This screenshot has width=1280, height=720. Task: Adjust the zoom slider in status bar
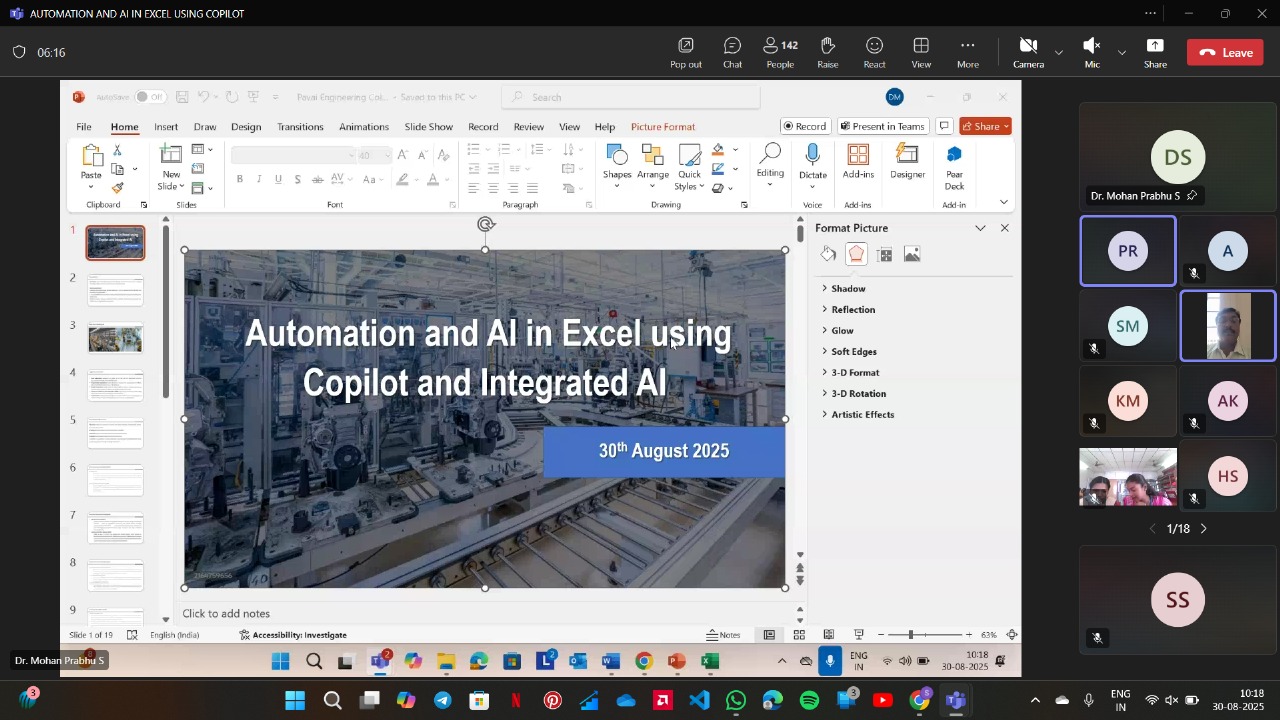(911, 635)
